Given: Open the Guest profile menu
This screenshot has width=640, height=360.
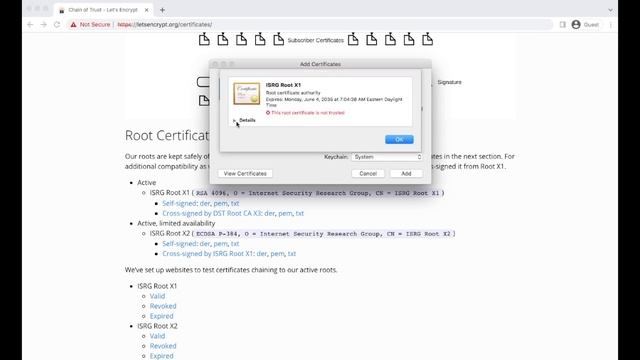Looking at the screenshot, I should coord(585,24).
